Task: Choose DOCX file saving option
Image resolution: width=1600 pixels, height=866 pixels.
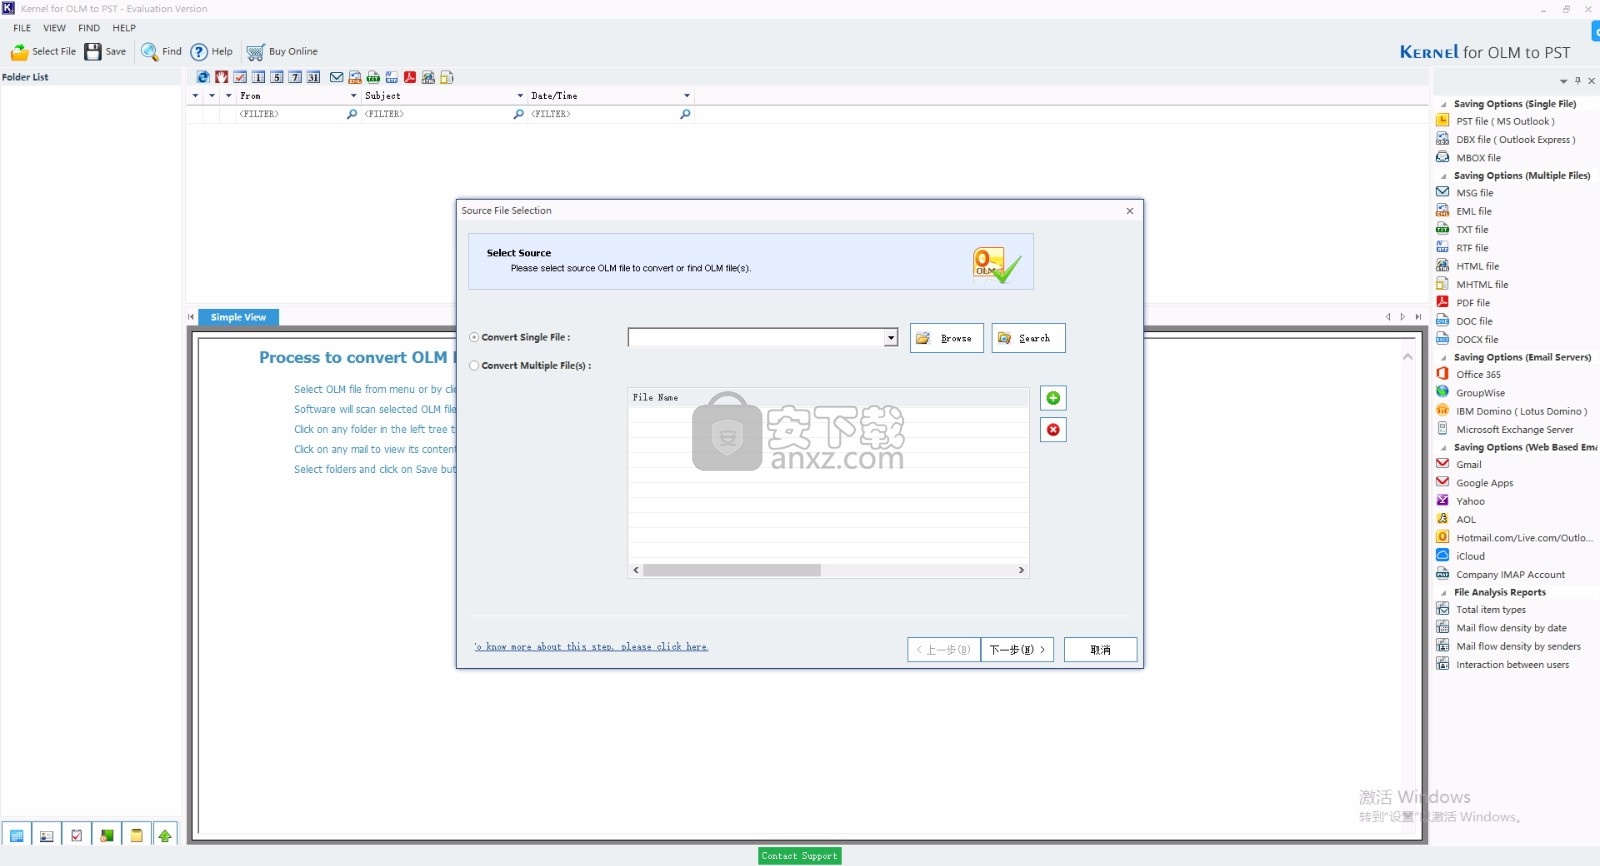Action: pyautogui.click(x=1477, y=340)
